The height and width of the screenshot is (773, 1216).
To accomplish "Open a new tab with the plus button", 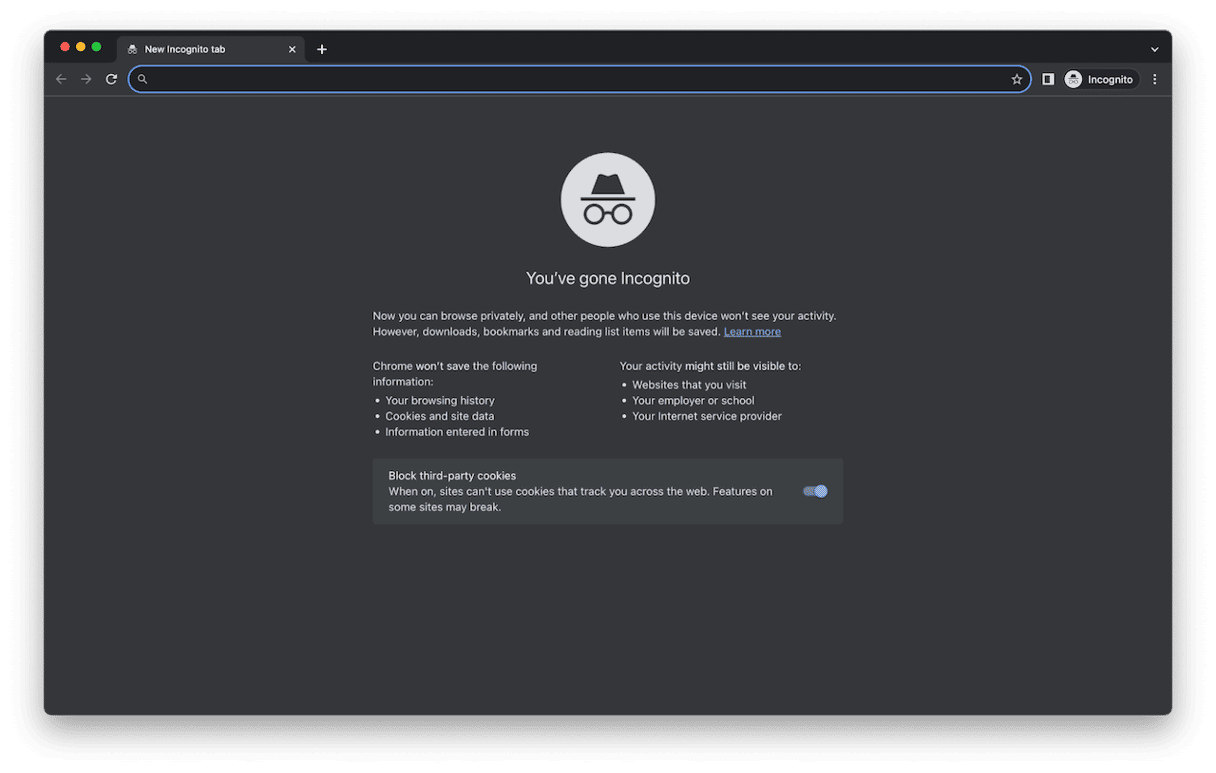I will [x=322, y=49].
